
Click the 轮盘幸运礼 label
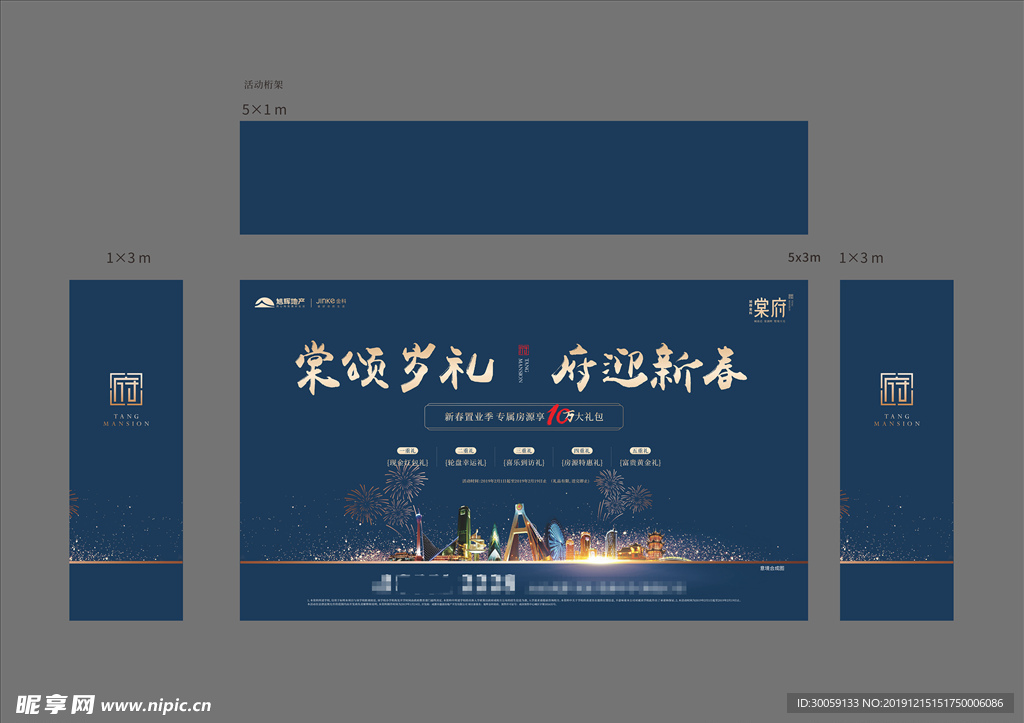point(465,463)
